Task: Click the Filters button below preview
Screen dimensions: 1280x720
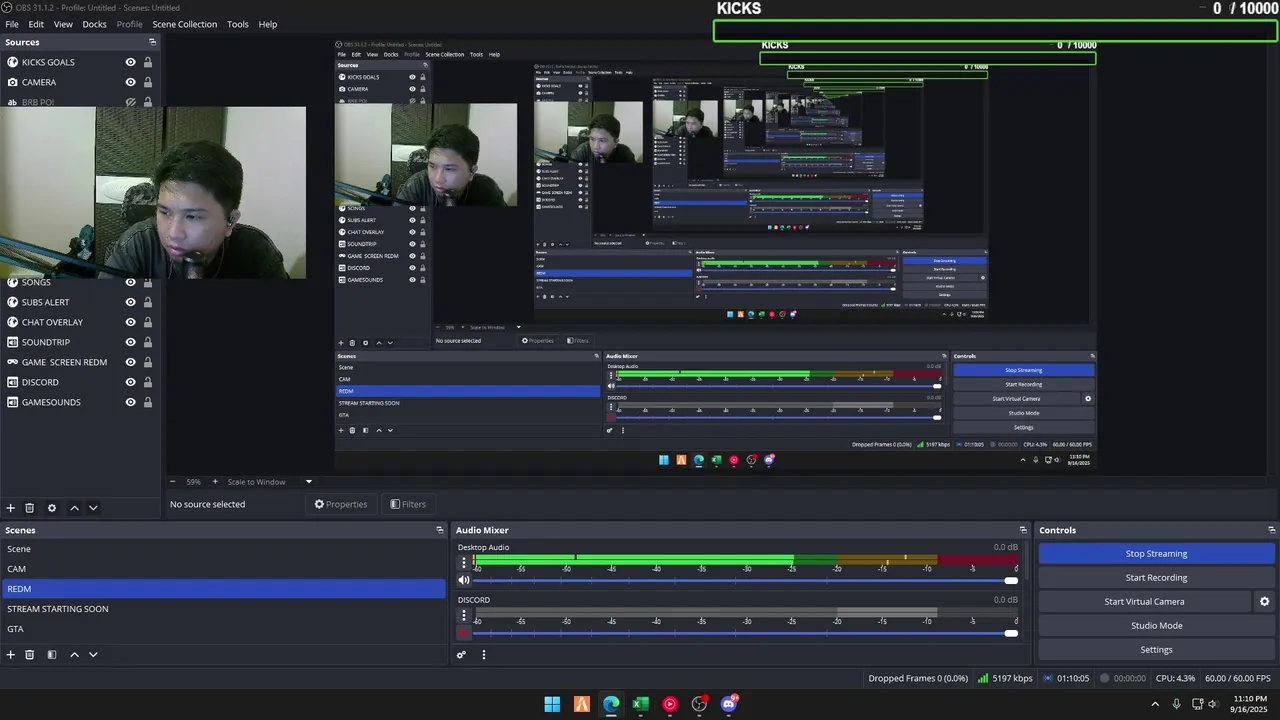Action: pyautogui.click(x=408, y=504)
